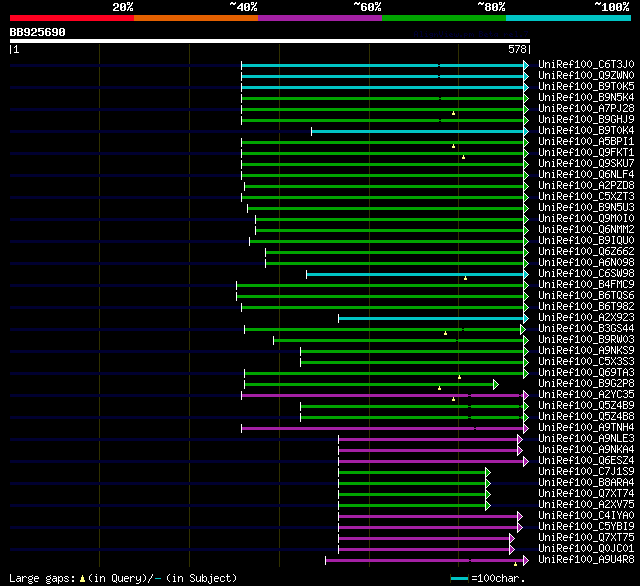Click the UniRef100_Q6Z662 label

pos(586,252)
